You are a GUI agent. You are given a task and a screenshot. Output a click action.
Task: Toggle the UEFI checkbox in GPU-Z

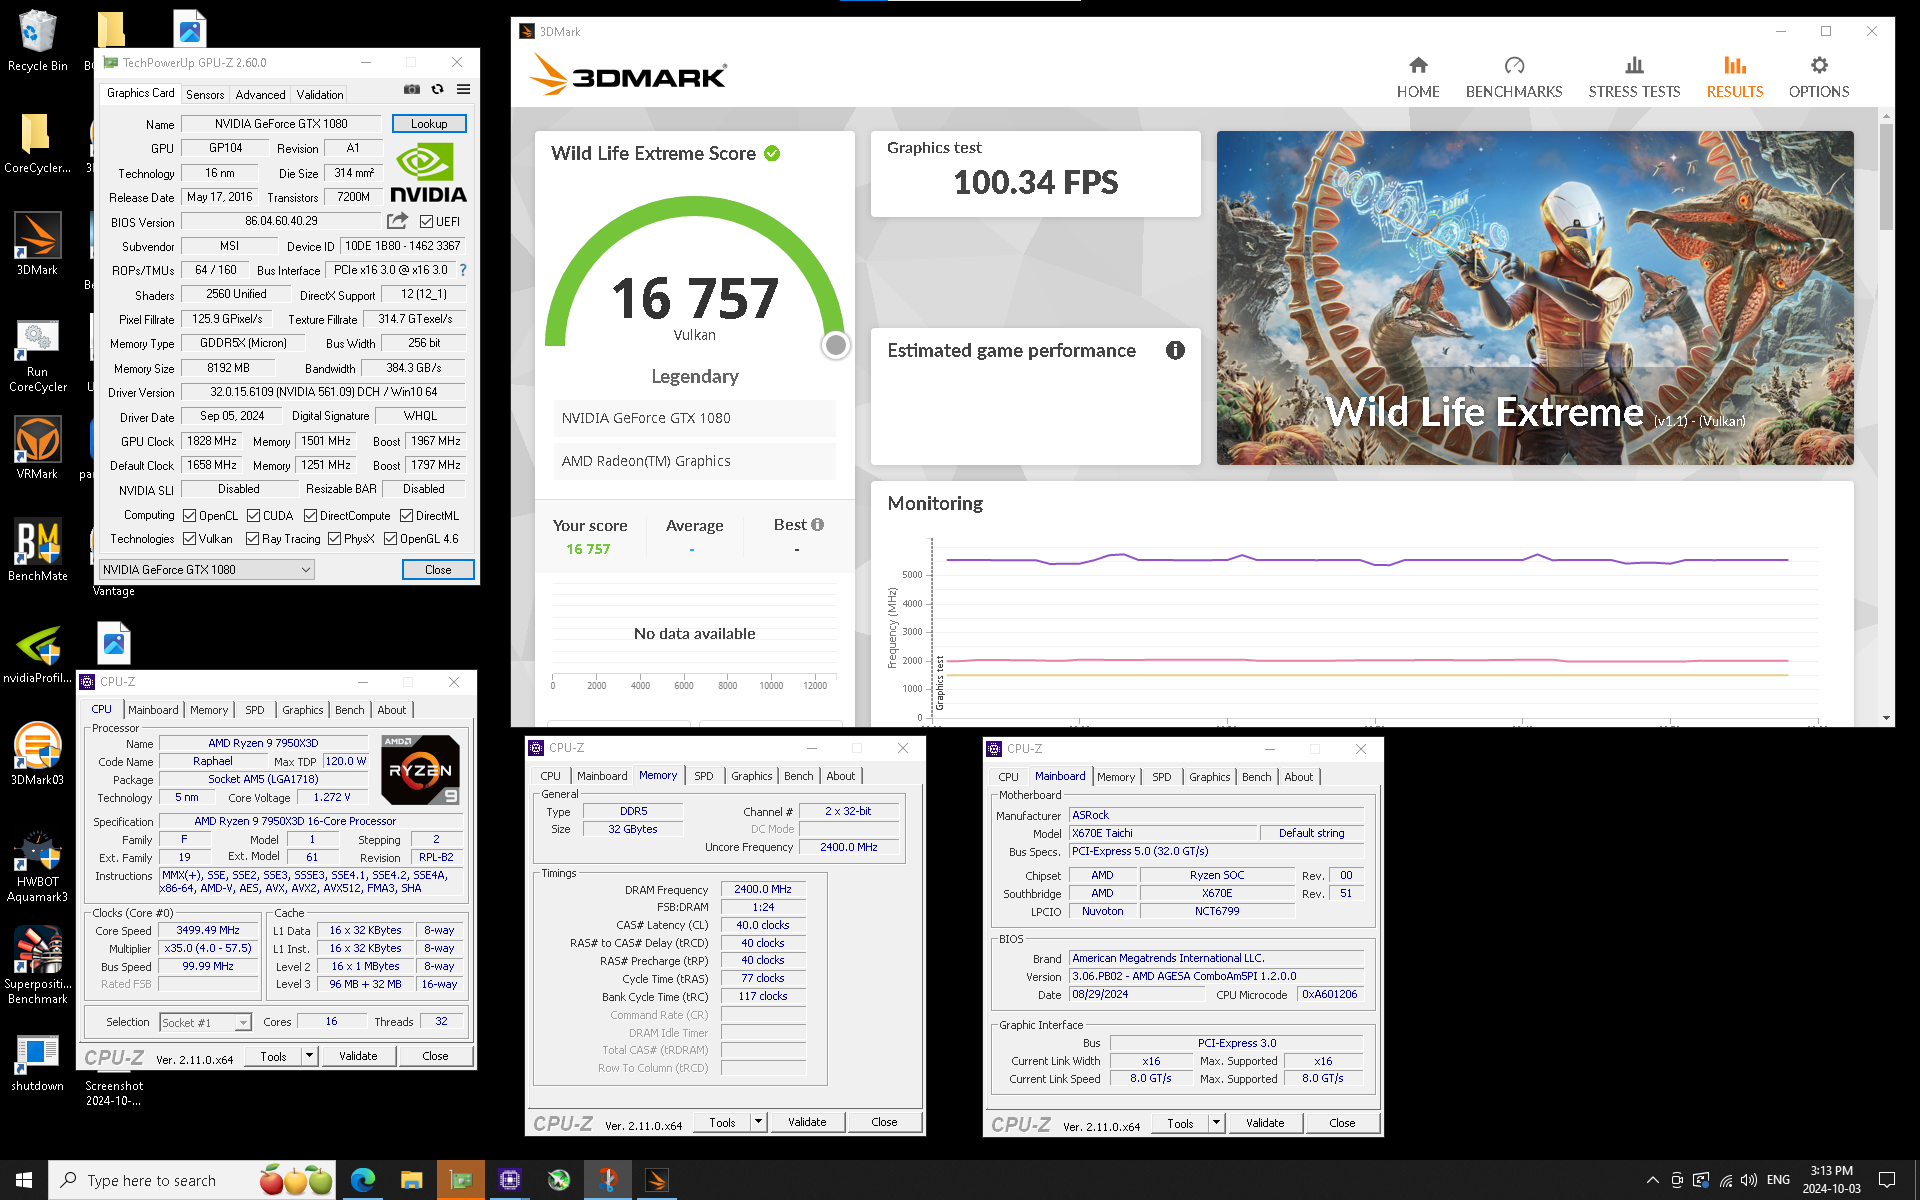427,221
